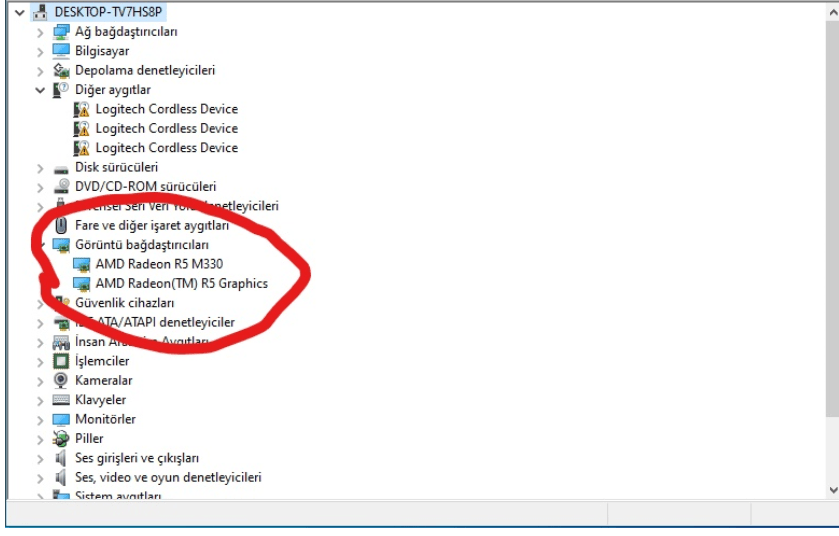839x536 pixels.
Task: Select the third Logitech Cordless Device entry
Action: pyautogui.click(x=167, y=148)
